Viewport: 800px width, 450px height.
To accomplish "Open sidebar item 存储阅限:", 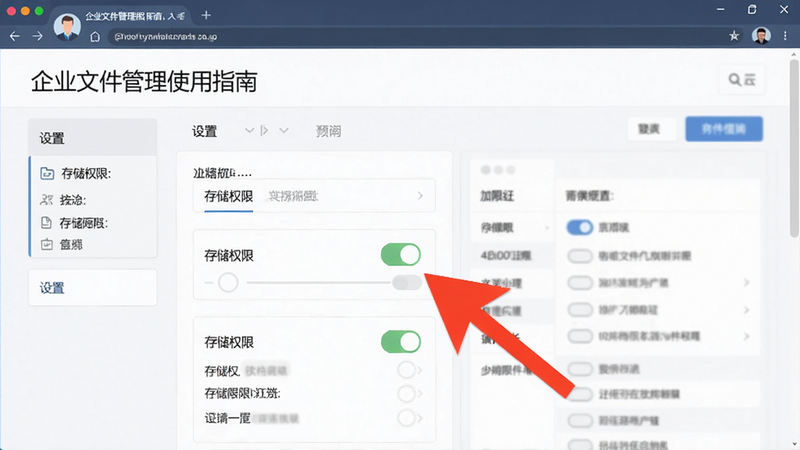I will click(x=84, y=223).
